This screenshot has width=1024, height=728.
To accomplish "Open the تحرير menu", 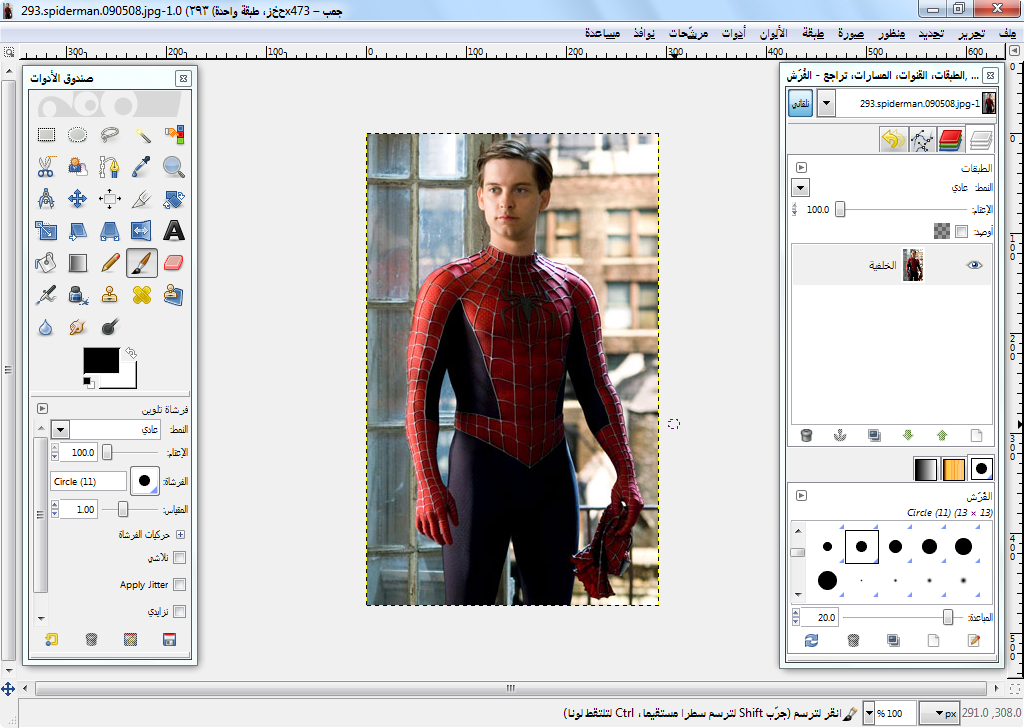I will click(x=971, y=33).
